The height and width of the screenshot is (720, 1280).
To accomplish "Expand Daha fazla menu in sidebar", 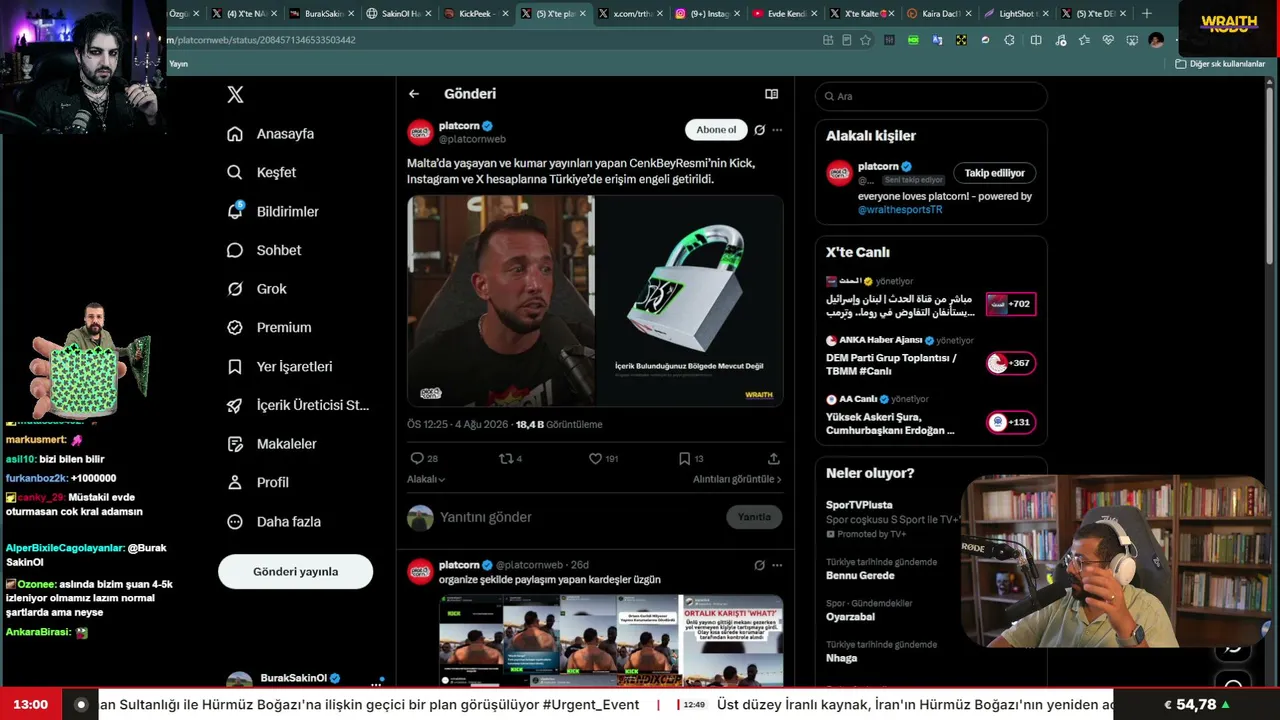I will tap(274, 521).
